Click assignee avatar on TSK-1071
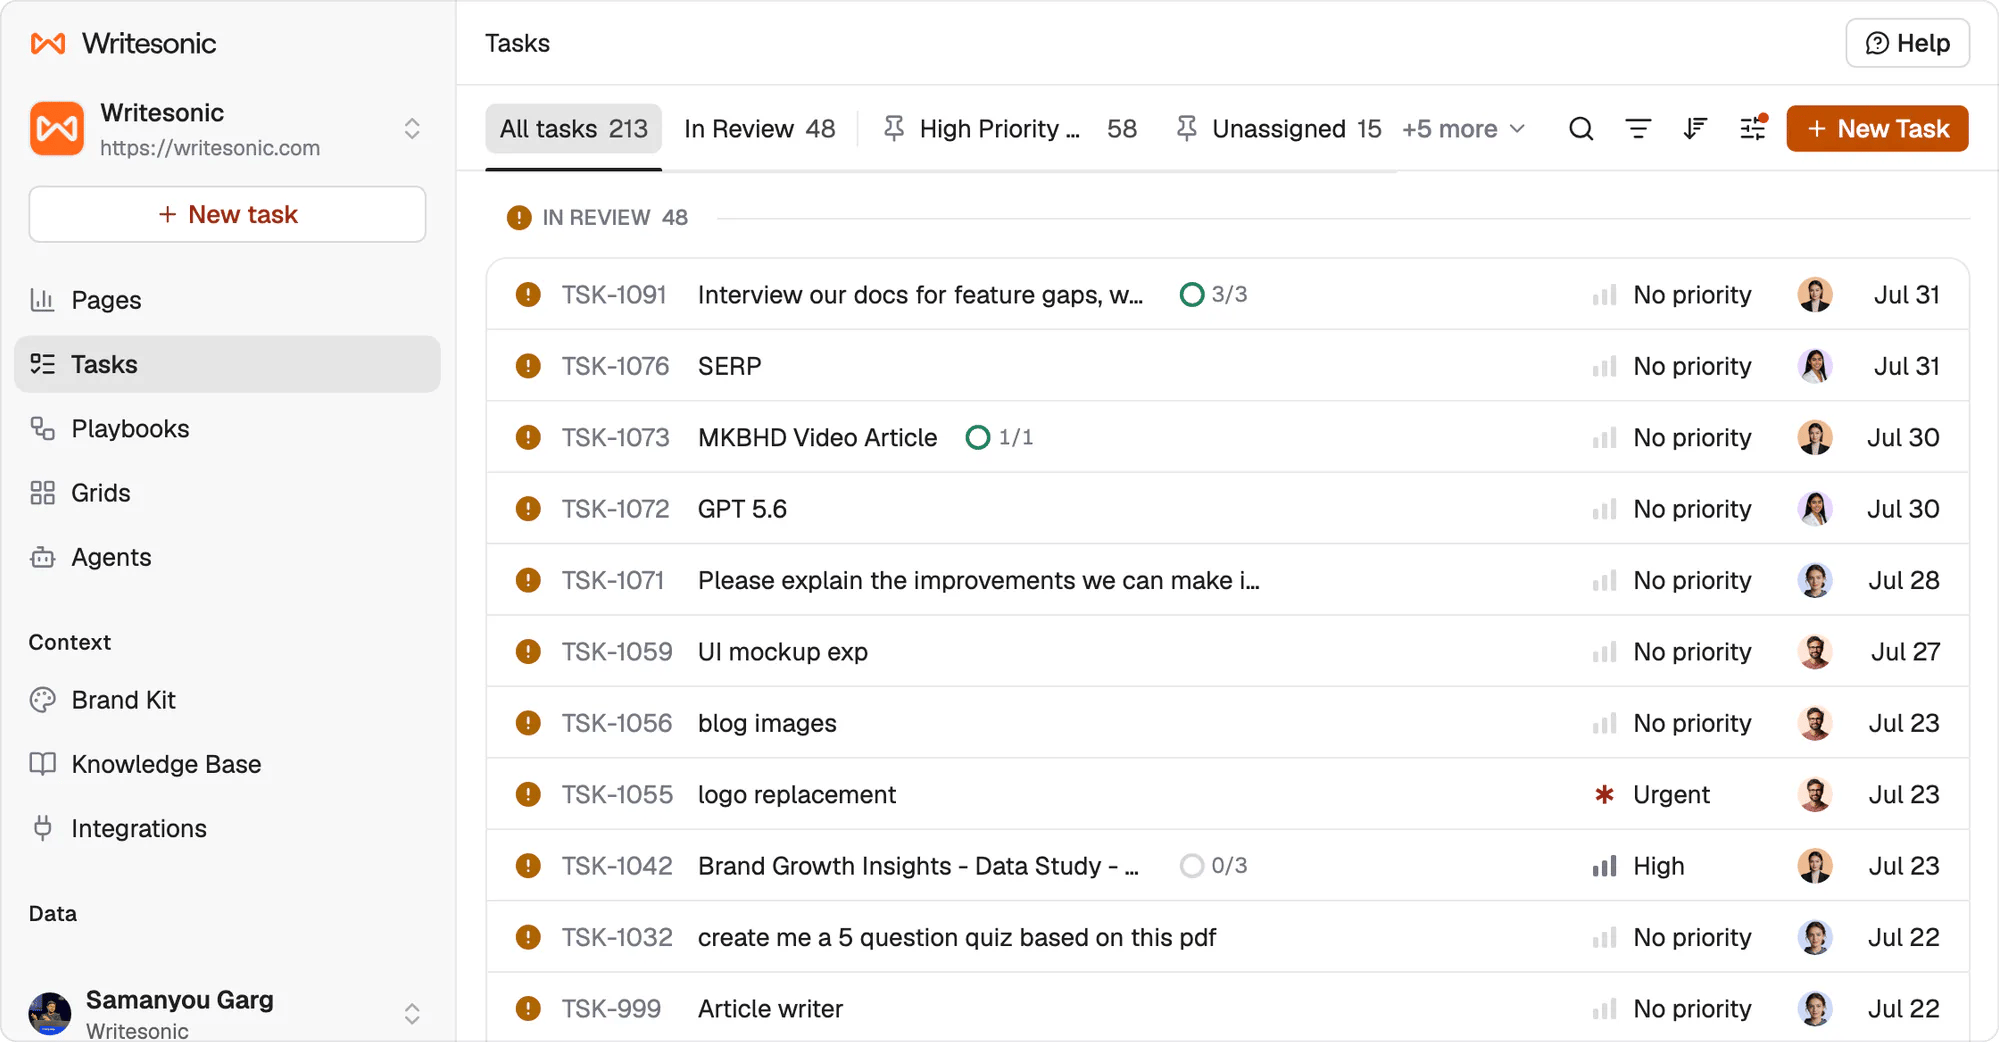The width and height of the screenshot is (1999, 1042). [1815, 580]
